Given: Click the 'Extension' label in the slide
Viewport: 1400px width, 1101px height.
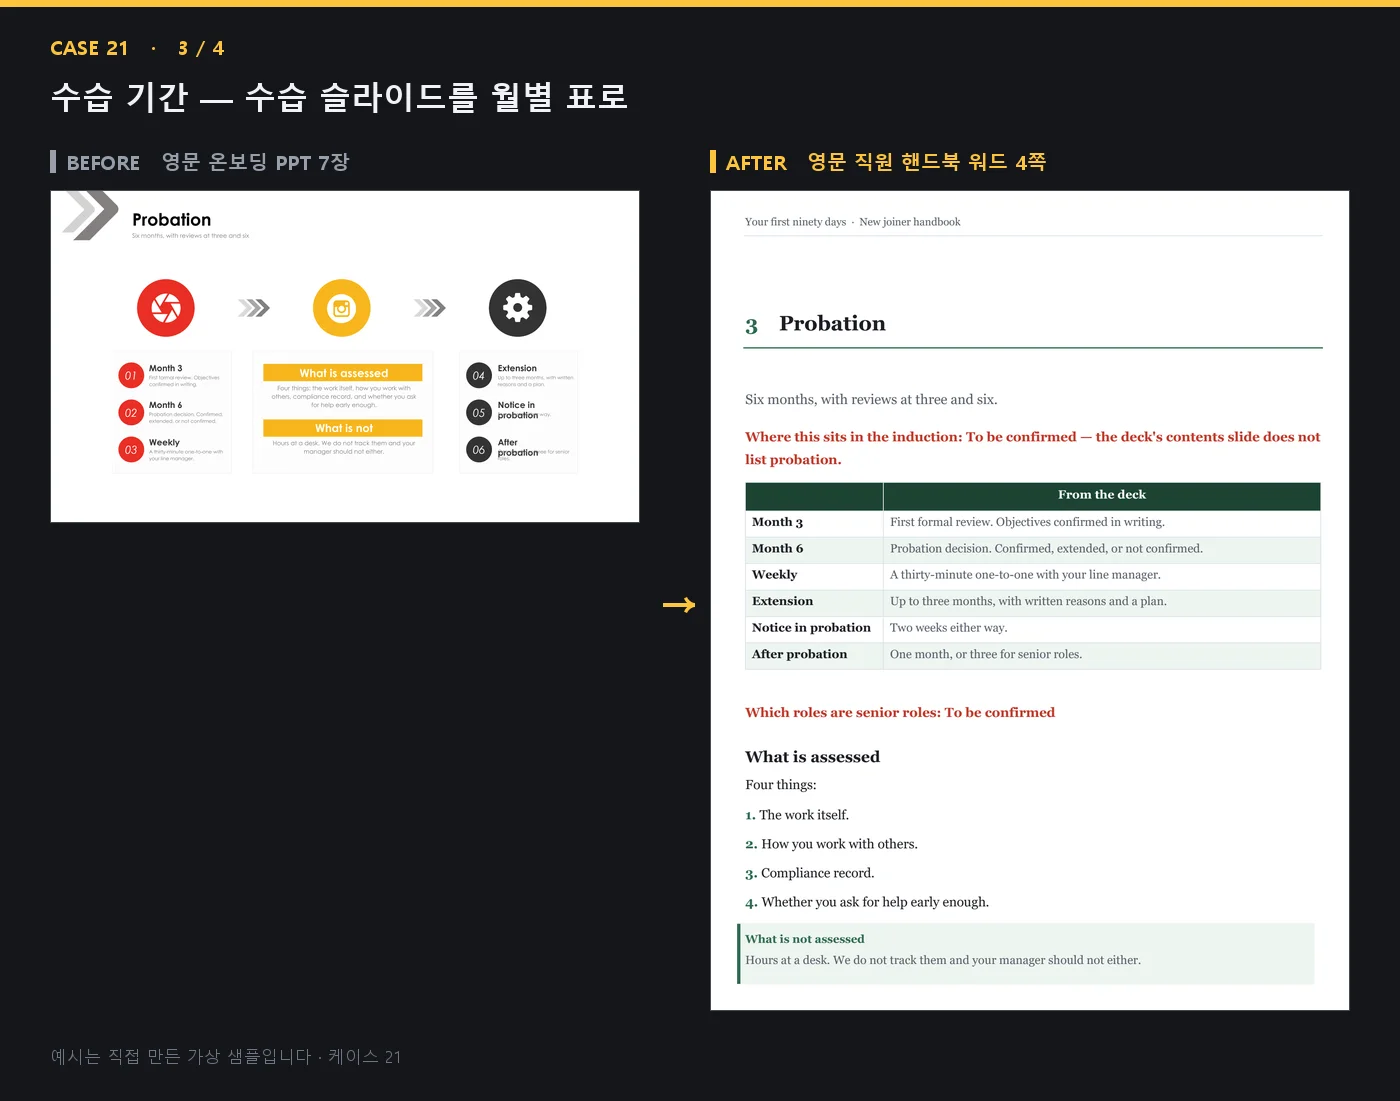Looking at the screenshot, I should [x=517, y=368].
